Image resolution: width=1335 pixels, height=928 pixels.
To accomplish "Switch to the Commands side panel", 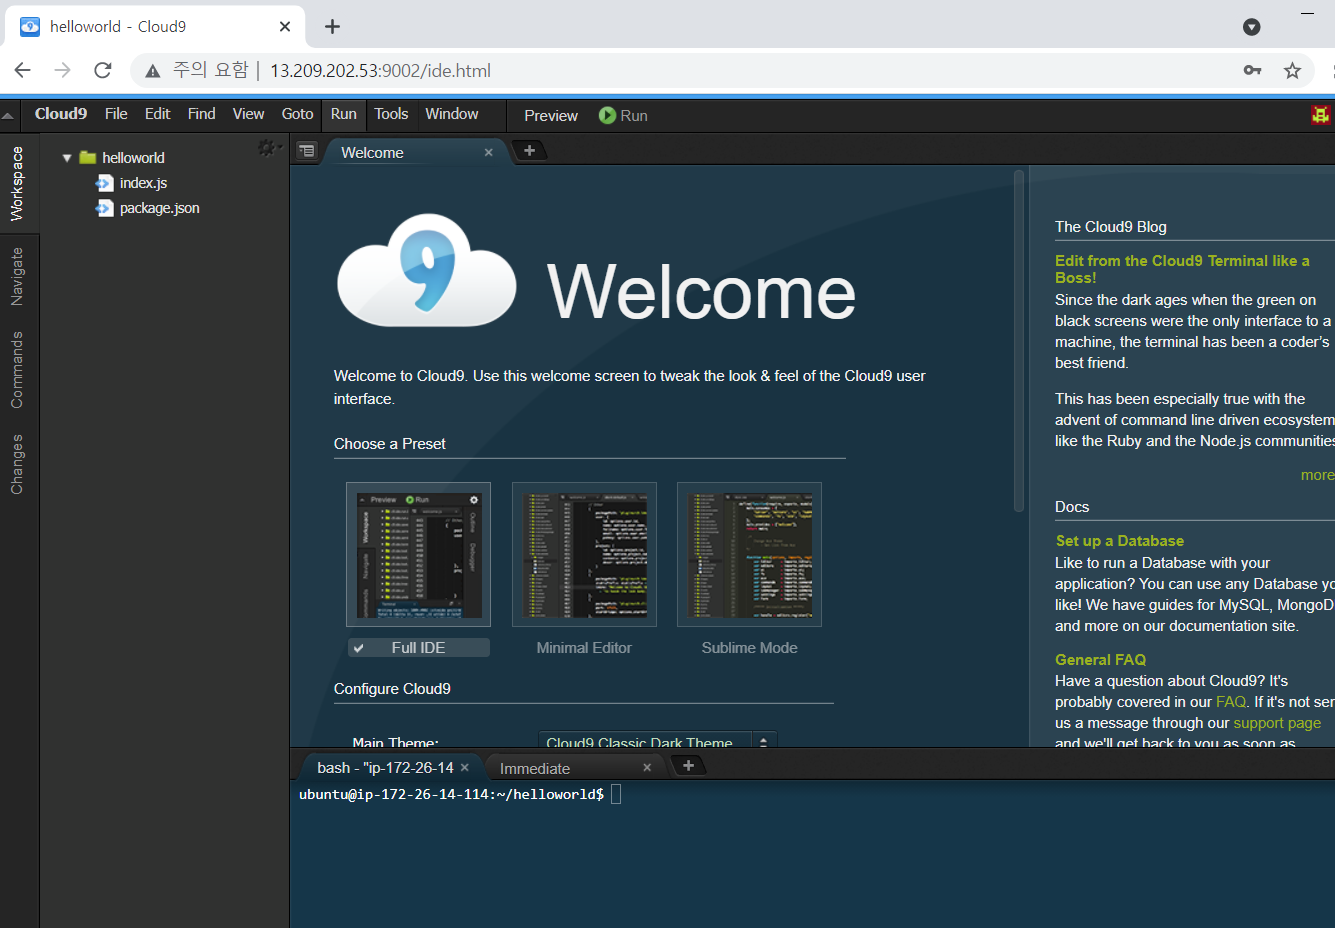I will click(x=17, y=369).
